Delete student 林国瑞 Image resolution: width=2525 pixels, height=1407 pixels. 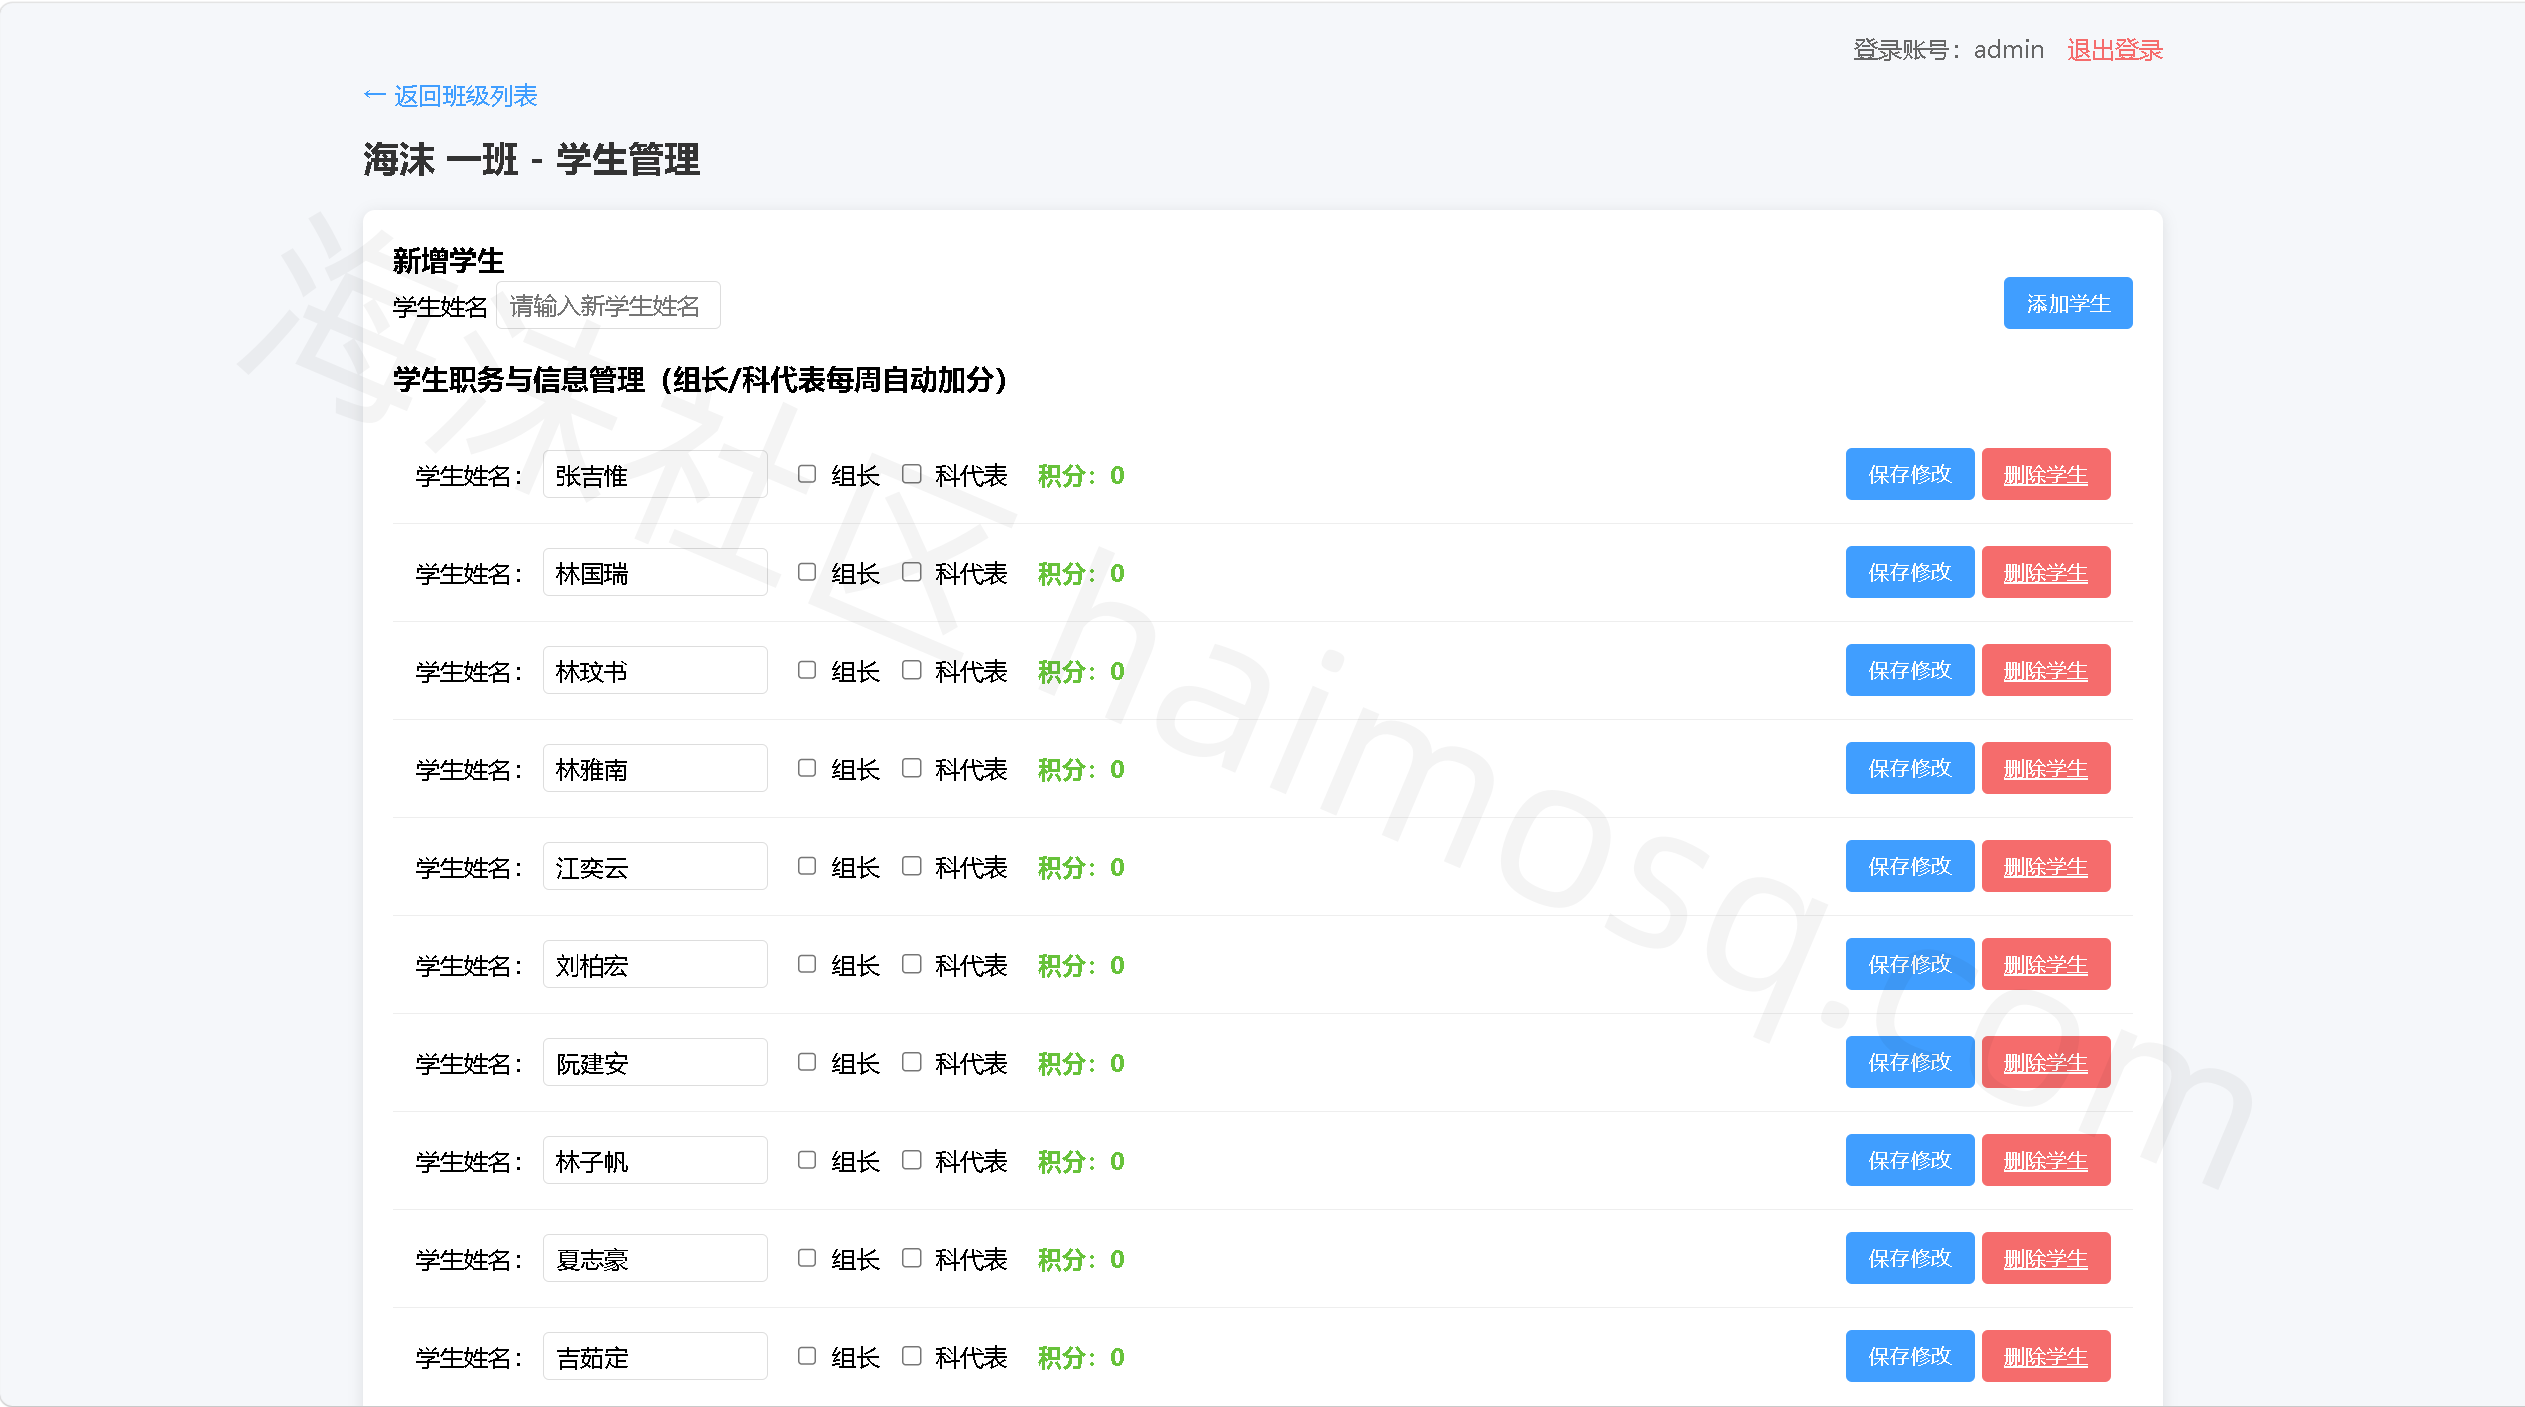[2046, 572]
